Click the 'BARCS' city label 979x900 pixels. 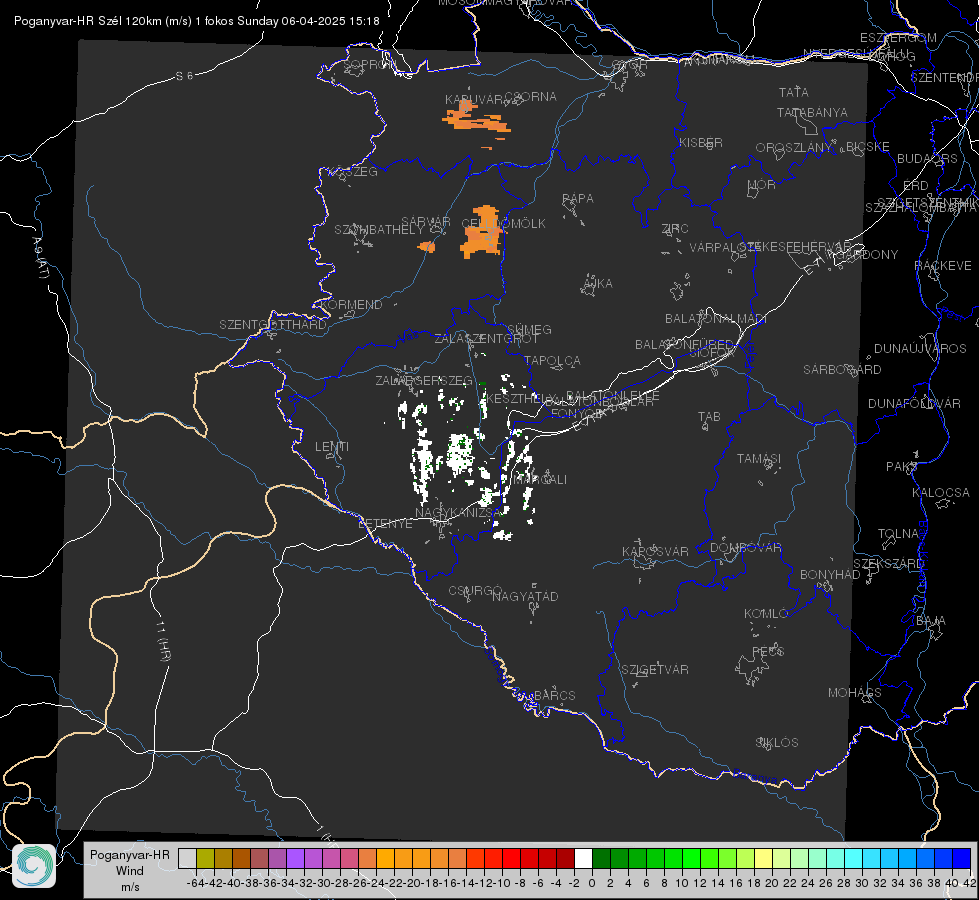554,695
